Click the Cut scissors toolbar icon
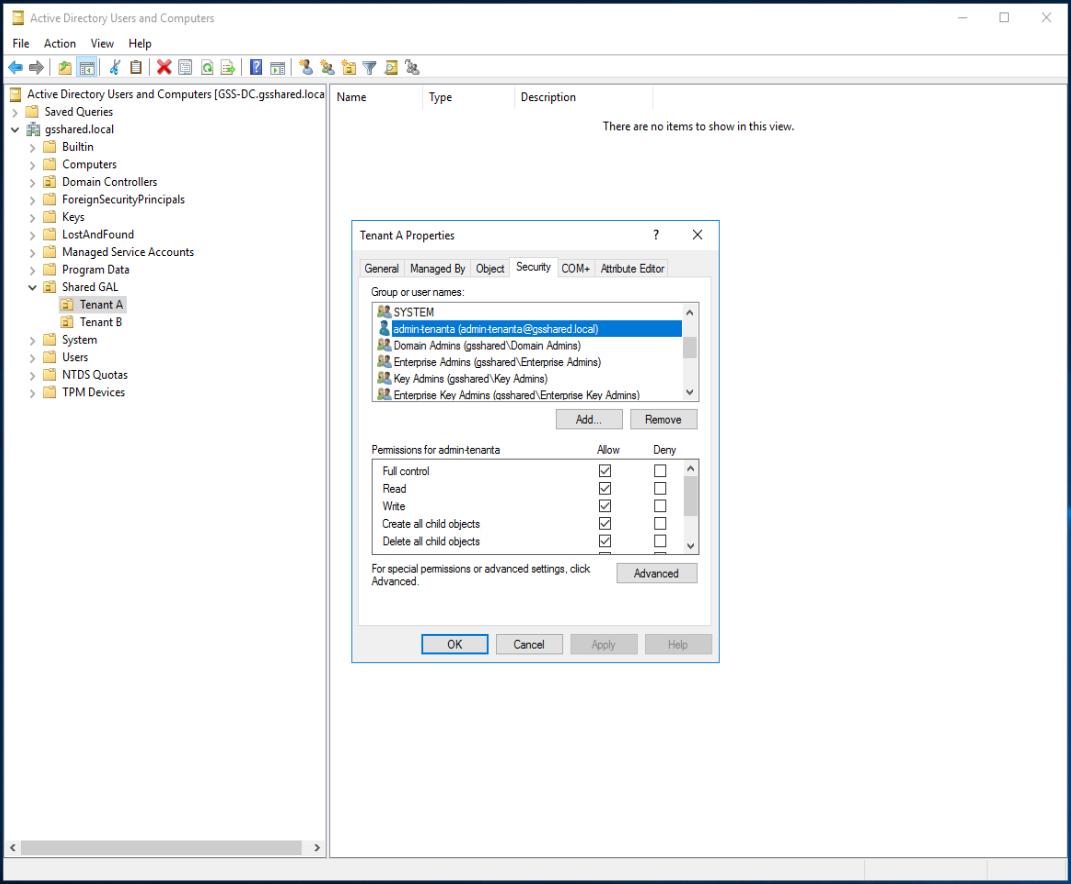Image resolution: width=1071 pixels, height=884 pixels. (115, 67)
